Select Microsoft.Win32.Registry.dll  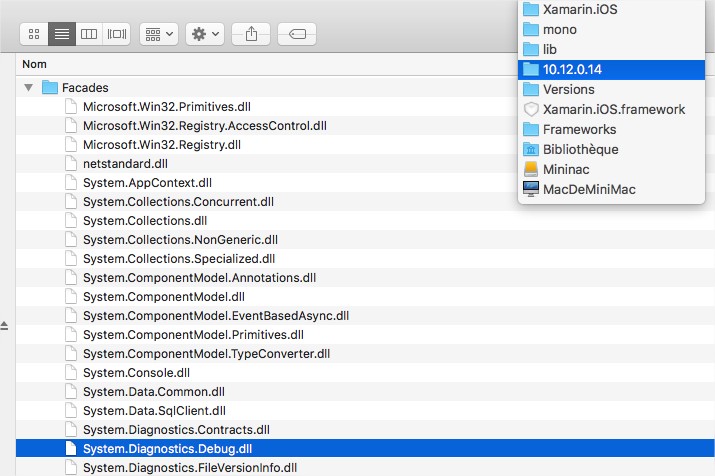tap(162, 145)
